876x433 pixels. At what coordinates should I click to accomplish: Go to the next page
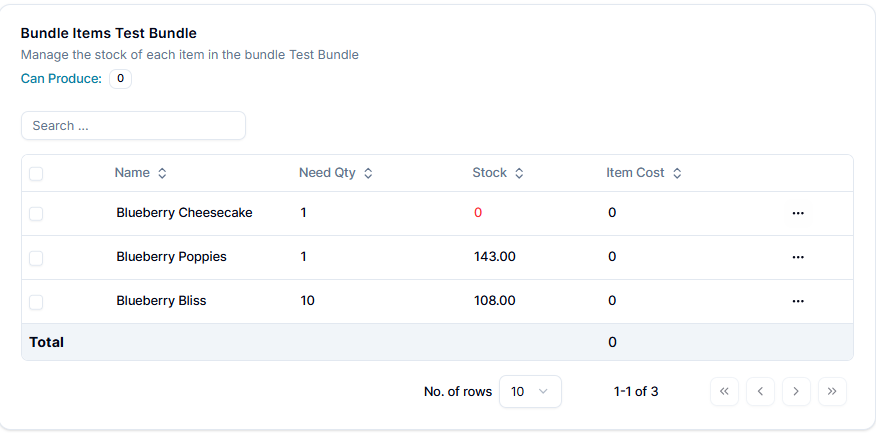pyautogui.click(x=796, y=392)
